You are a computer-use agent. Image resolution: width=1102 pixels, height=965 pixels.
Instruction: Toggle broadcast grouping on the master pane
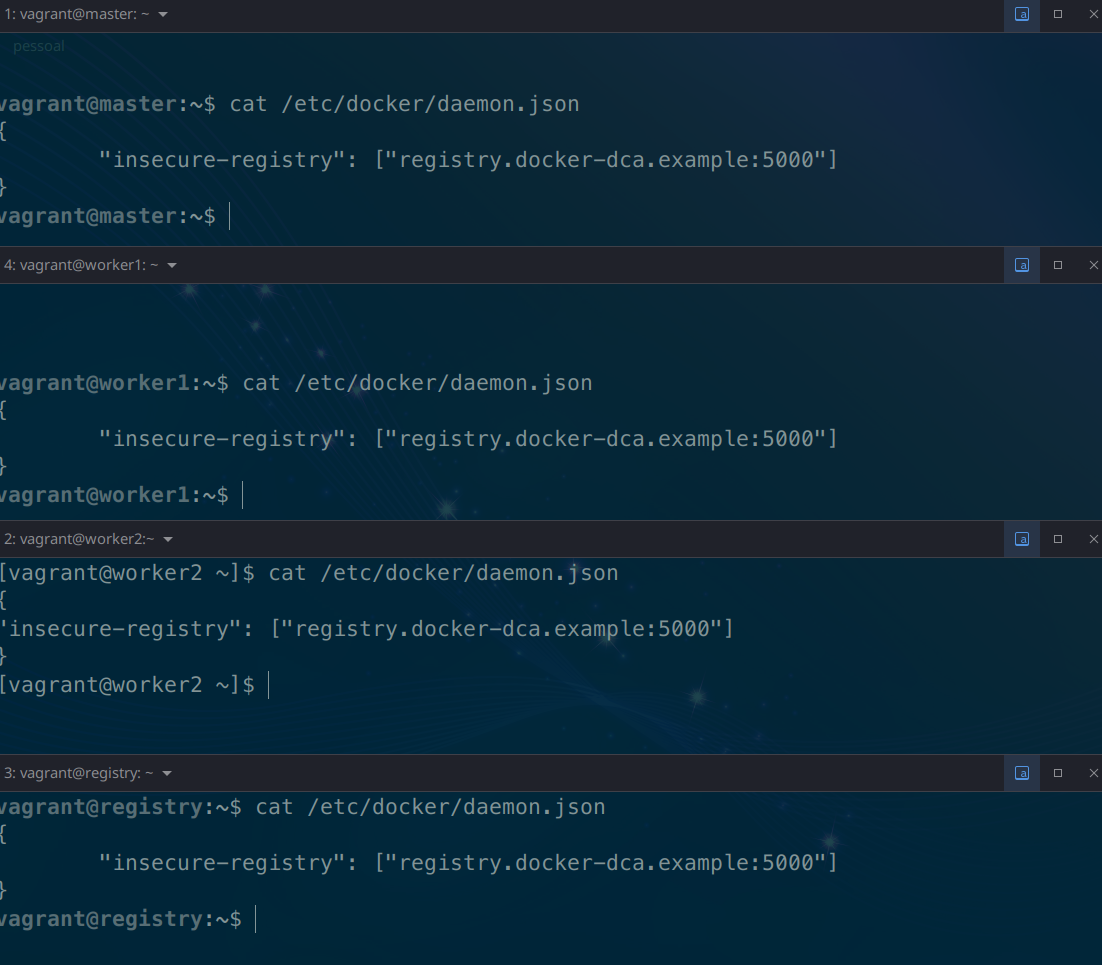(x=1021, y=15)
